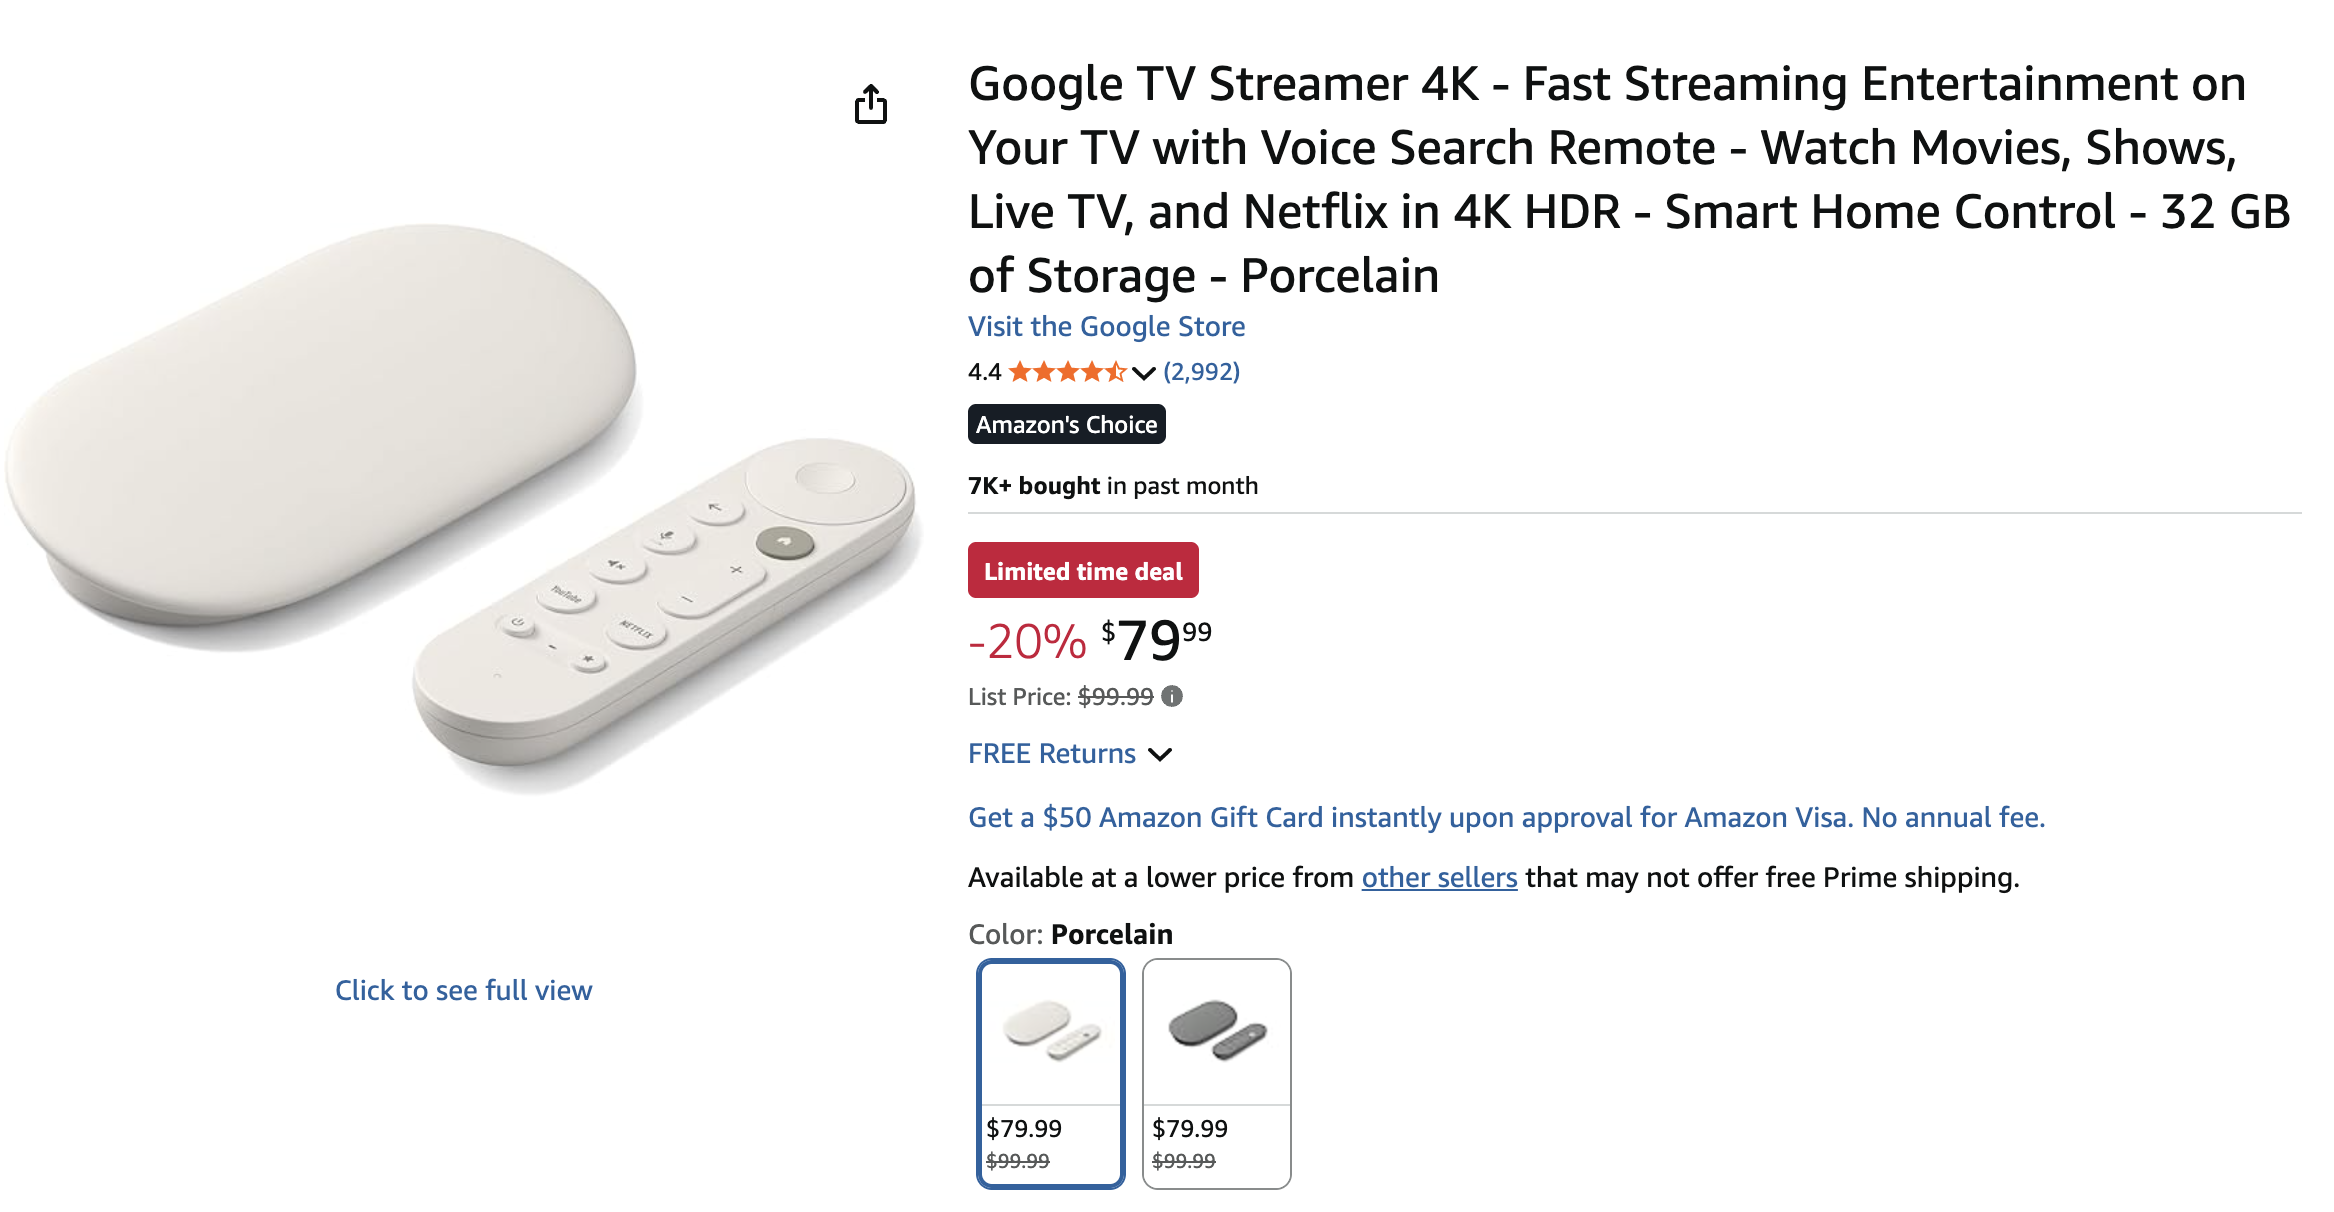Select the Porcelain color swatch

[x=1050, y=1072]
